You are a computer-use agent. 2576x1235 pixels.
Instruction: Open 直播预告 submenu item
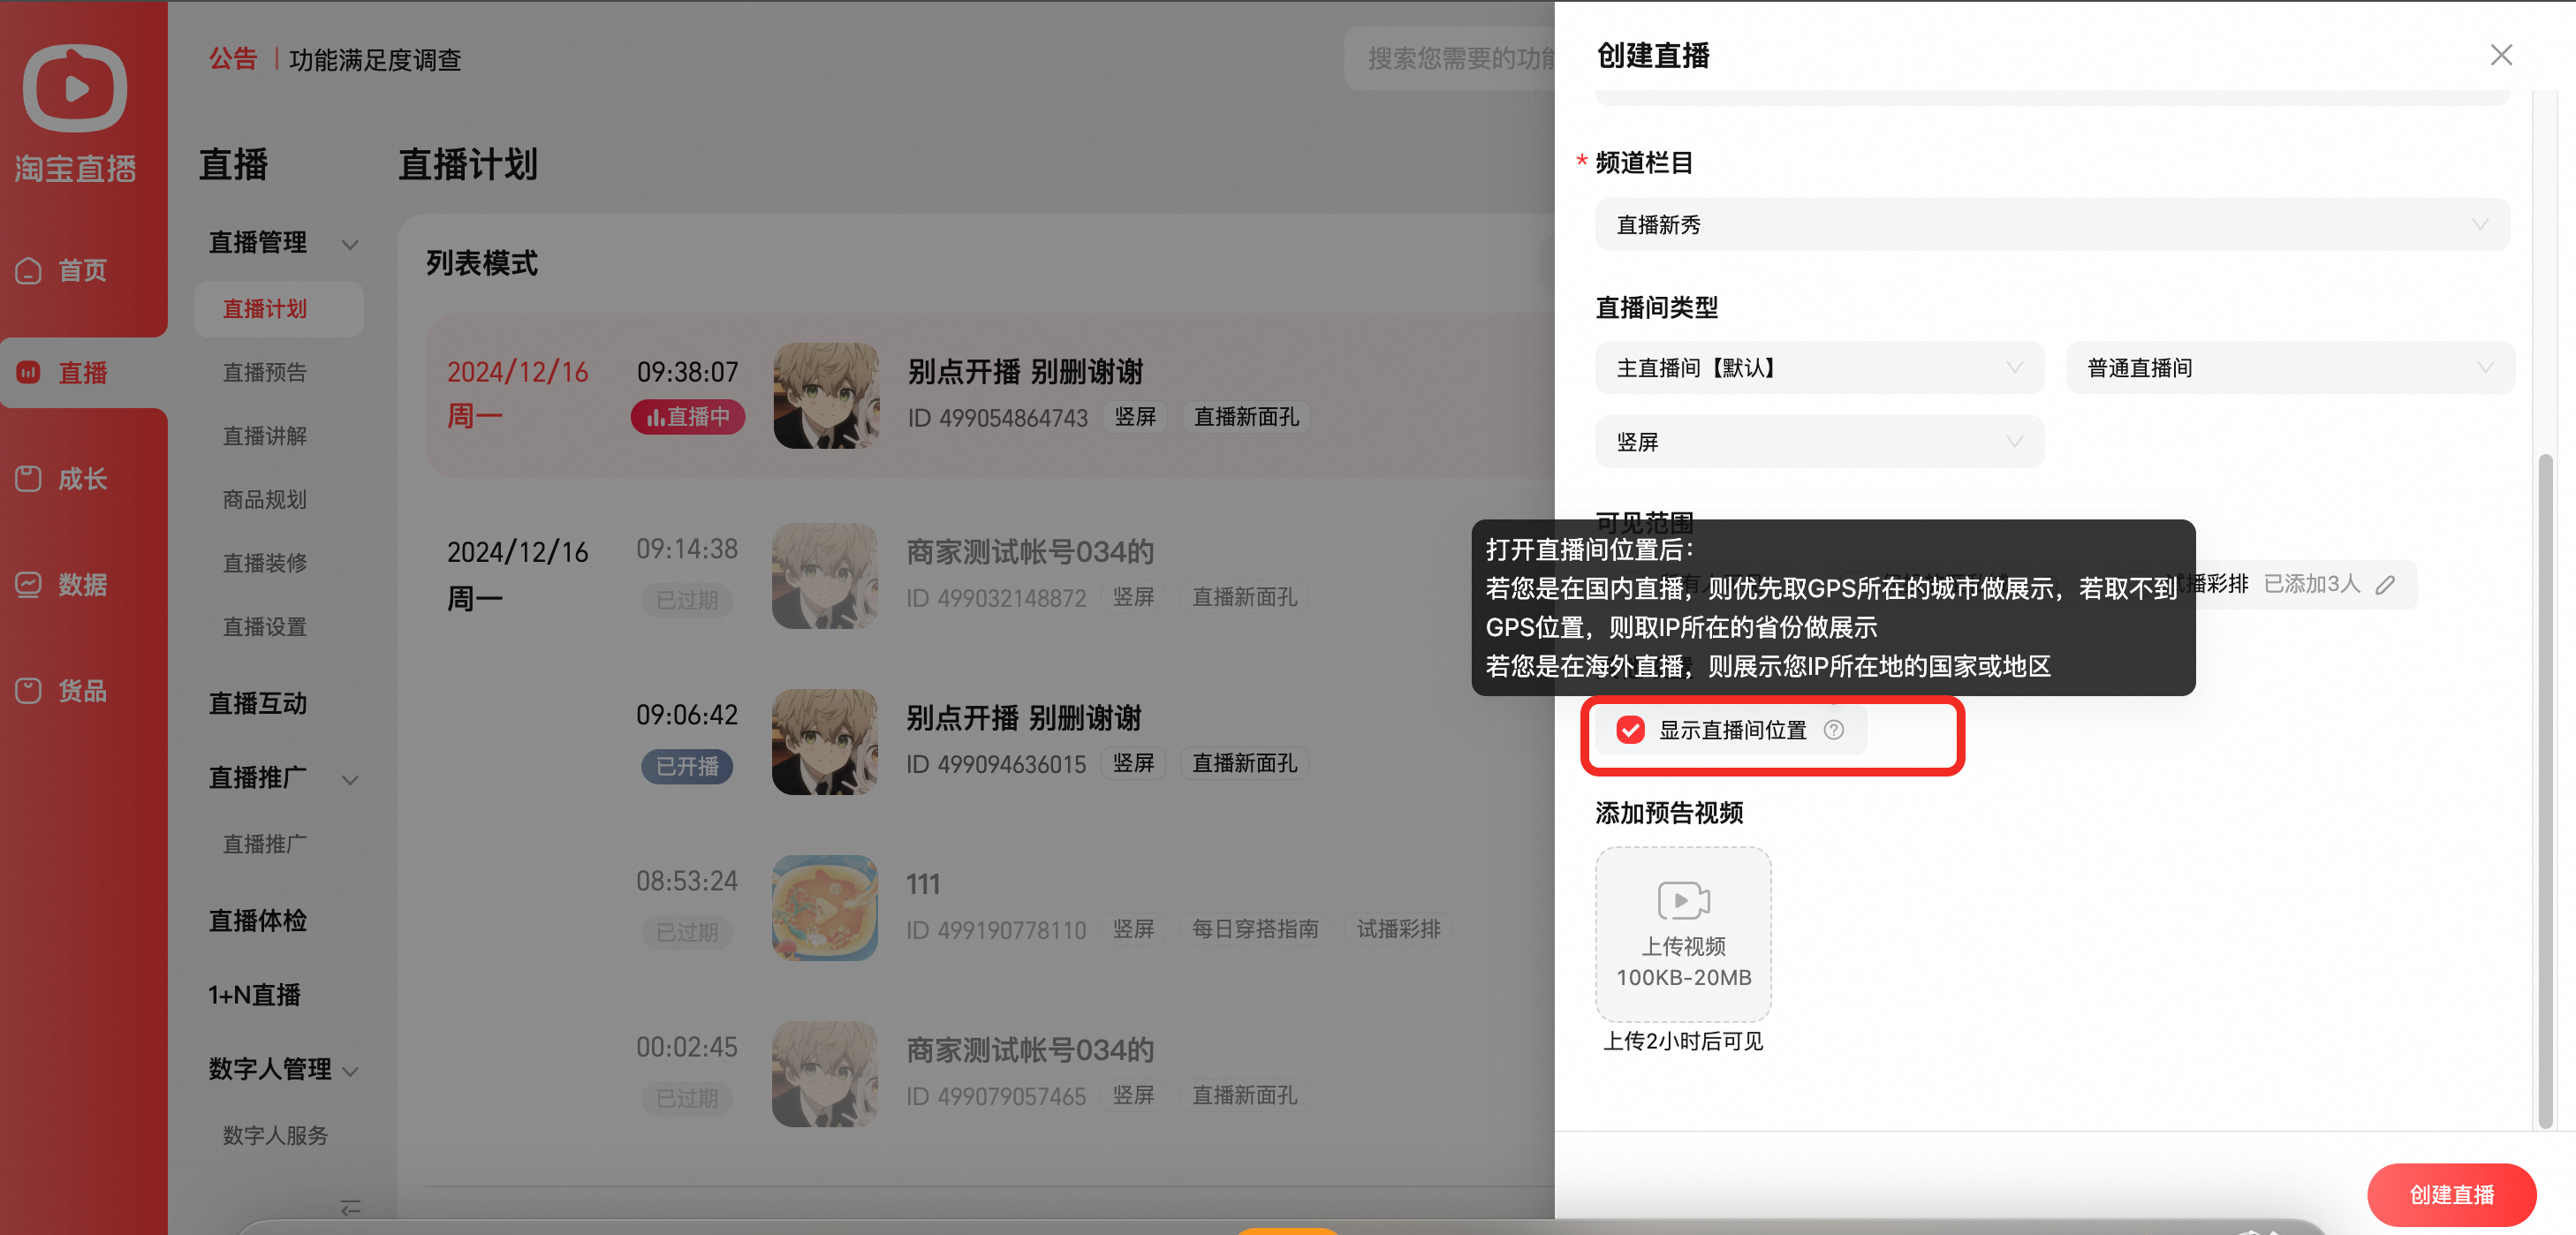click(x=265, y=372)
